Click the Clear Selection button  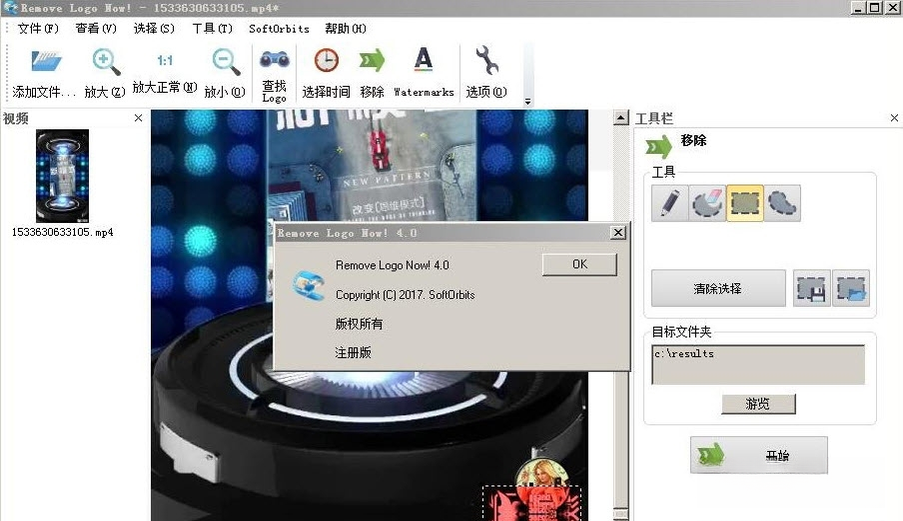tap(718, 288)
